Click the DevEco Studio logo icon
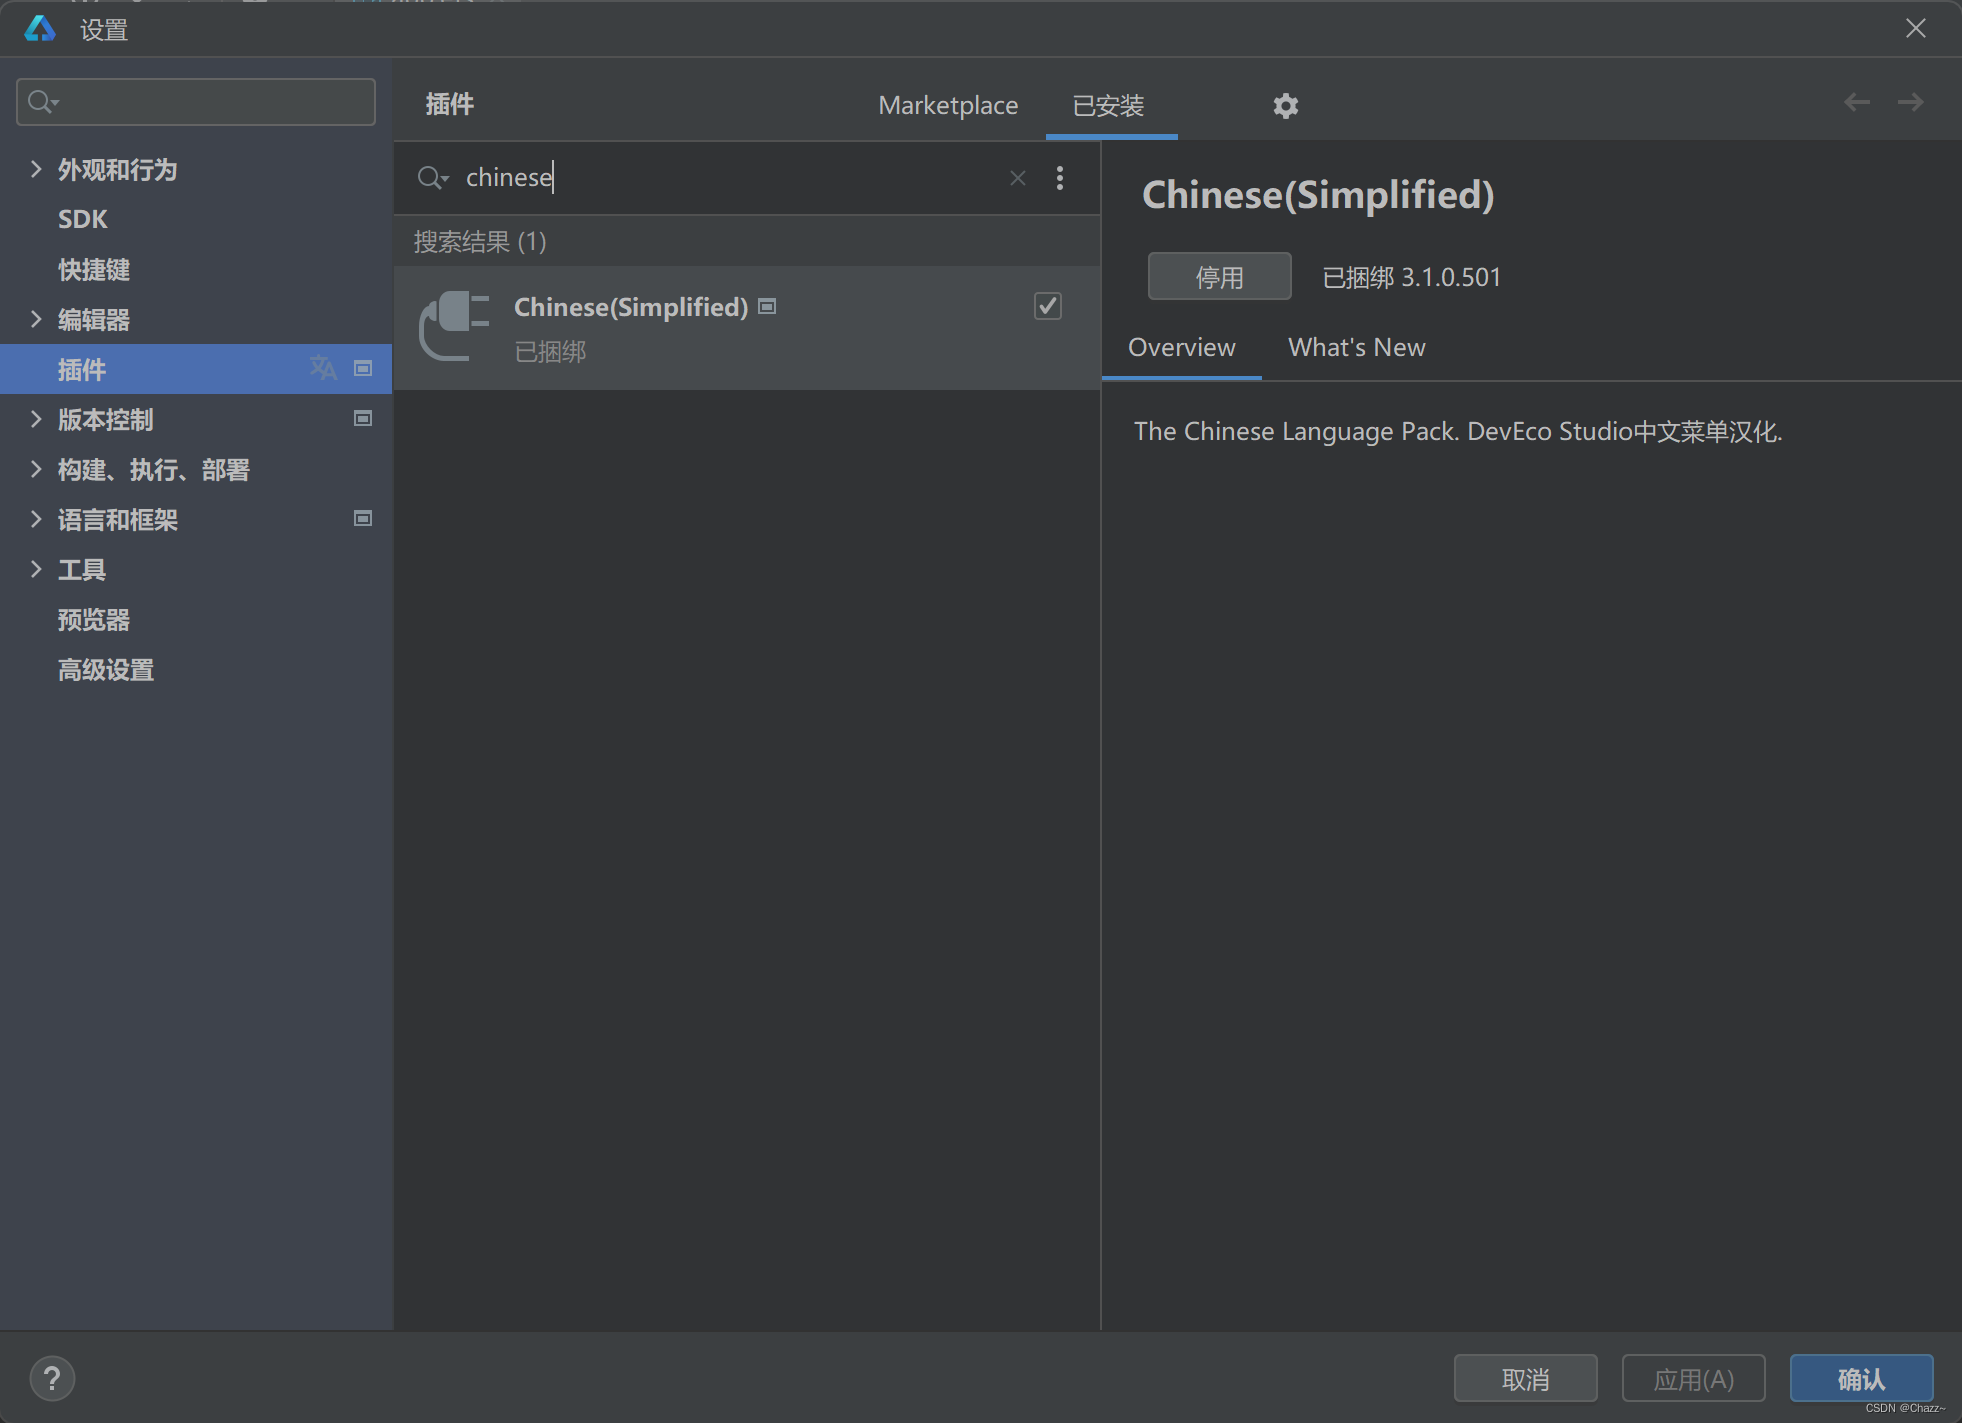This screenshot has height=1423, width=1962. pyautogui.click(x=40, y=28)
